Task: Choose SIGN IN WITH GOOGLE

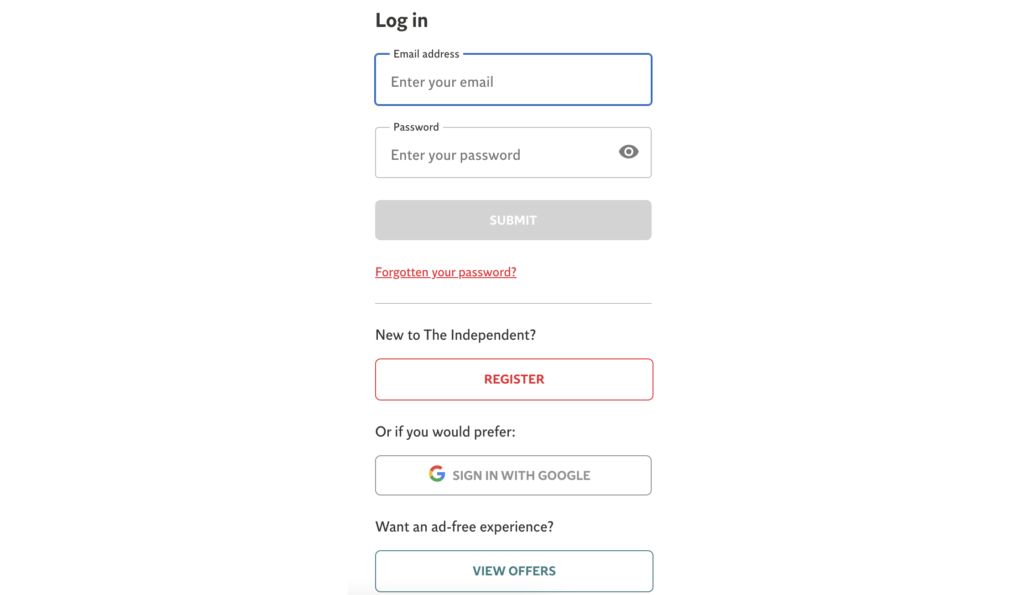Action: (513, 475)
